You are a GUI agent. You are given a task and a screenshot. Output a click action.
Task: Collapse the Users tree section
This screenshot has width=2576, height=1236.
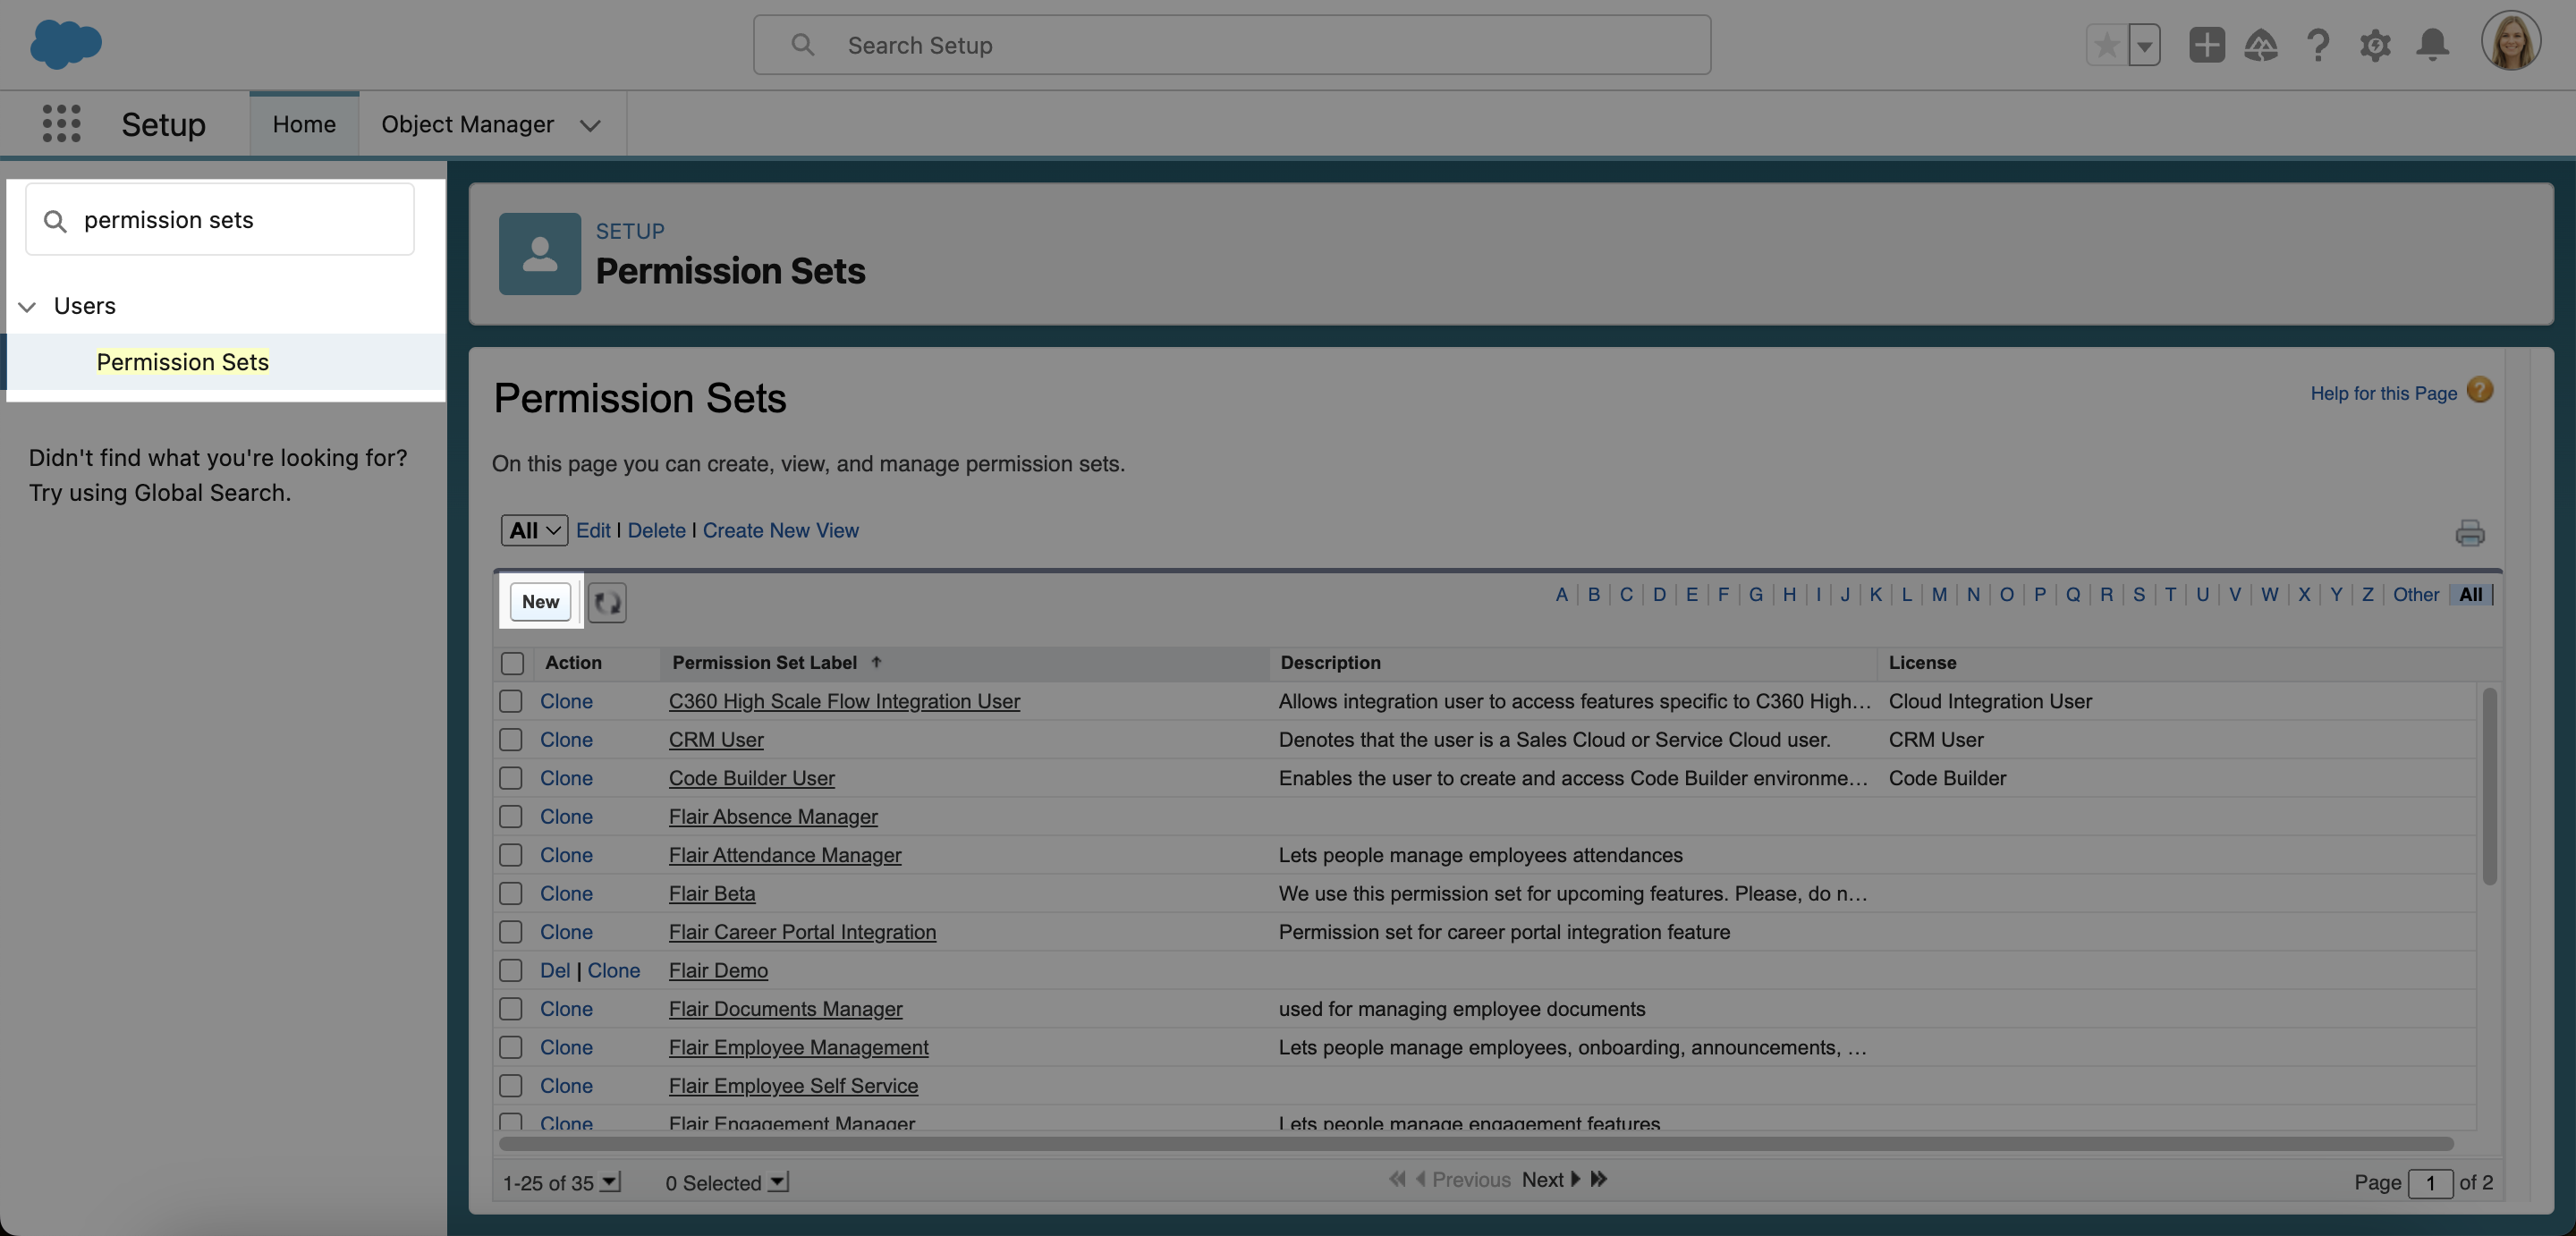28,306
